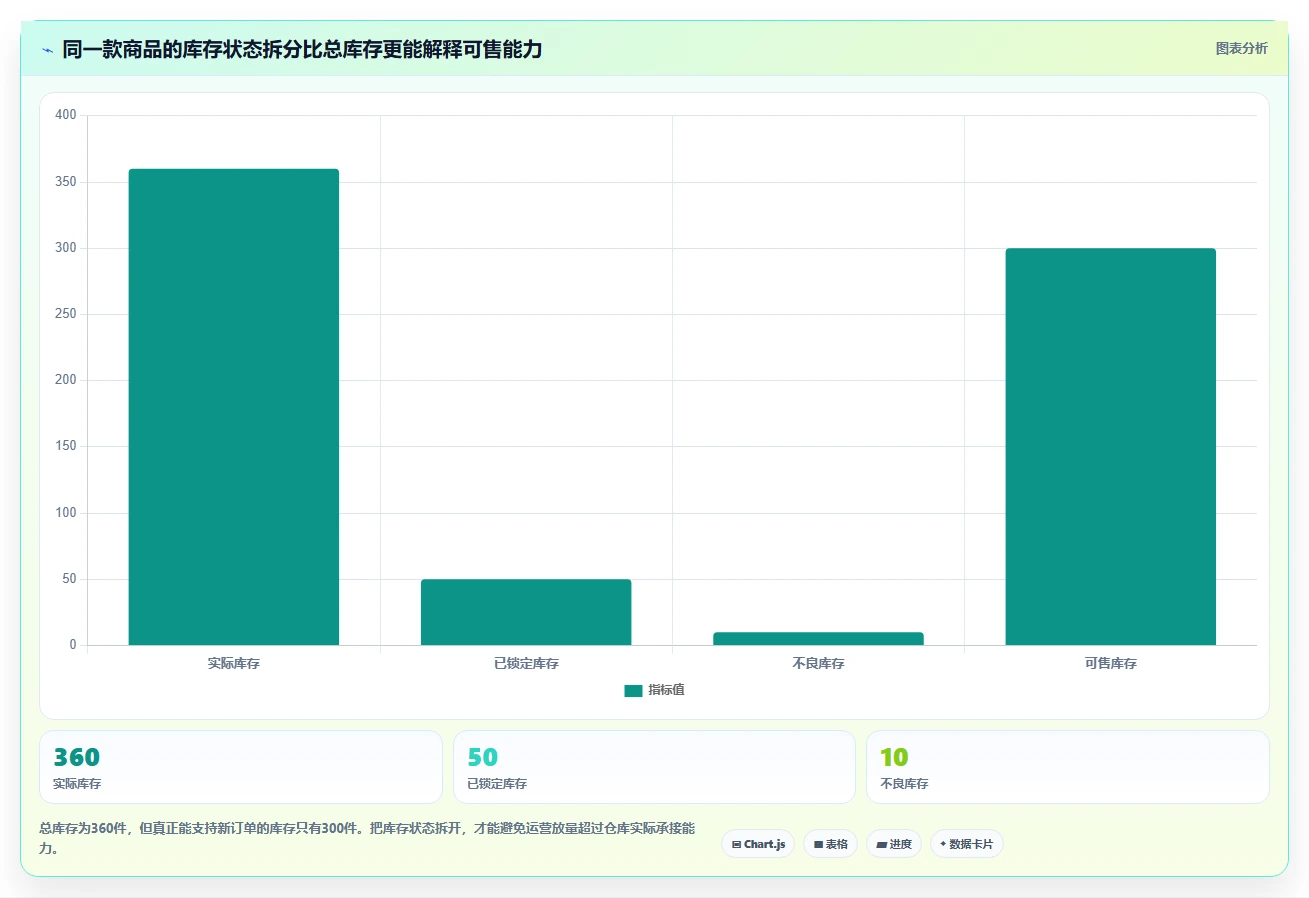Click the summary paragraph starting 总库存为360件
The image size is (1309, 898).
tap(367, 838)
